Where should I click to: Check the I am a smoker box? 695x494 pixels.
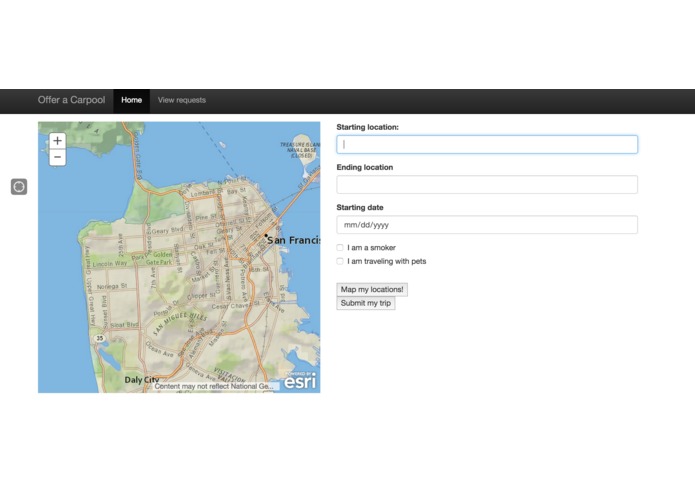click(x=340, y=248)
